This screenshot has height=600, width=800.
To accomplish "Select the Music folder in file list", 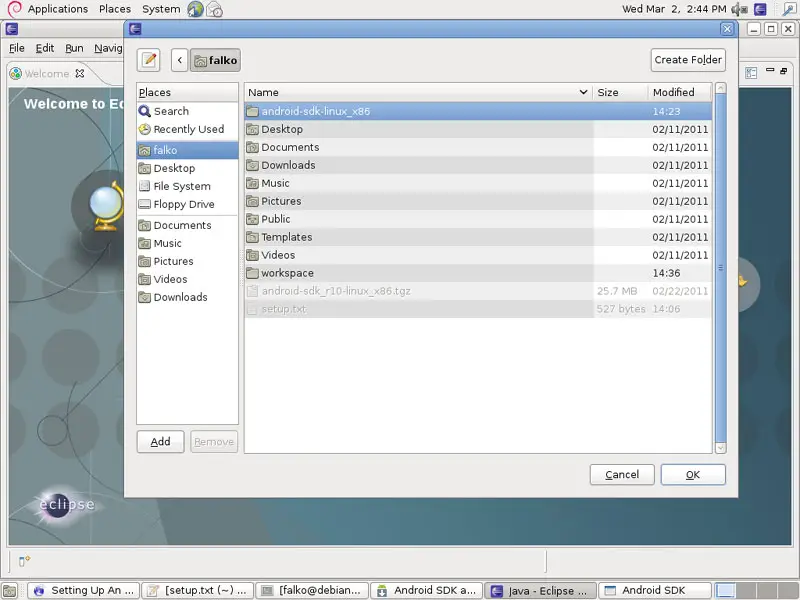I will [x=478, y=183].
